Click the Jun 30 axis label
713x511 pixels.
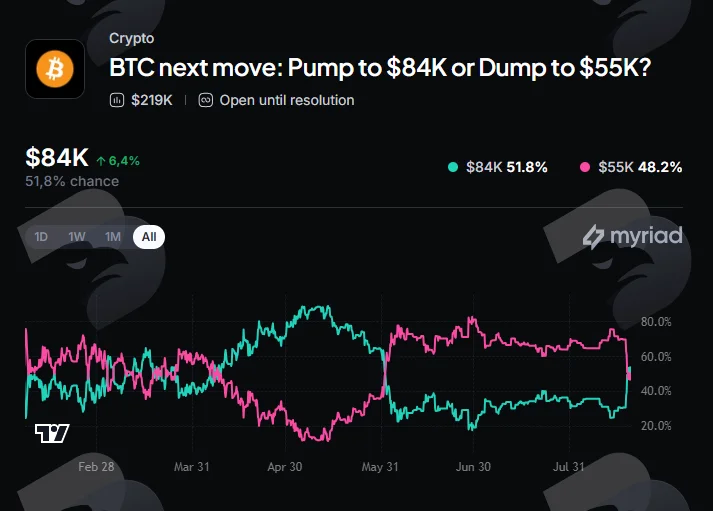click(x=473, y=467)
